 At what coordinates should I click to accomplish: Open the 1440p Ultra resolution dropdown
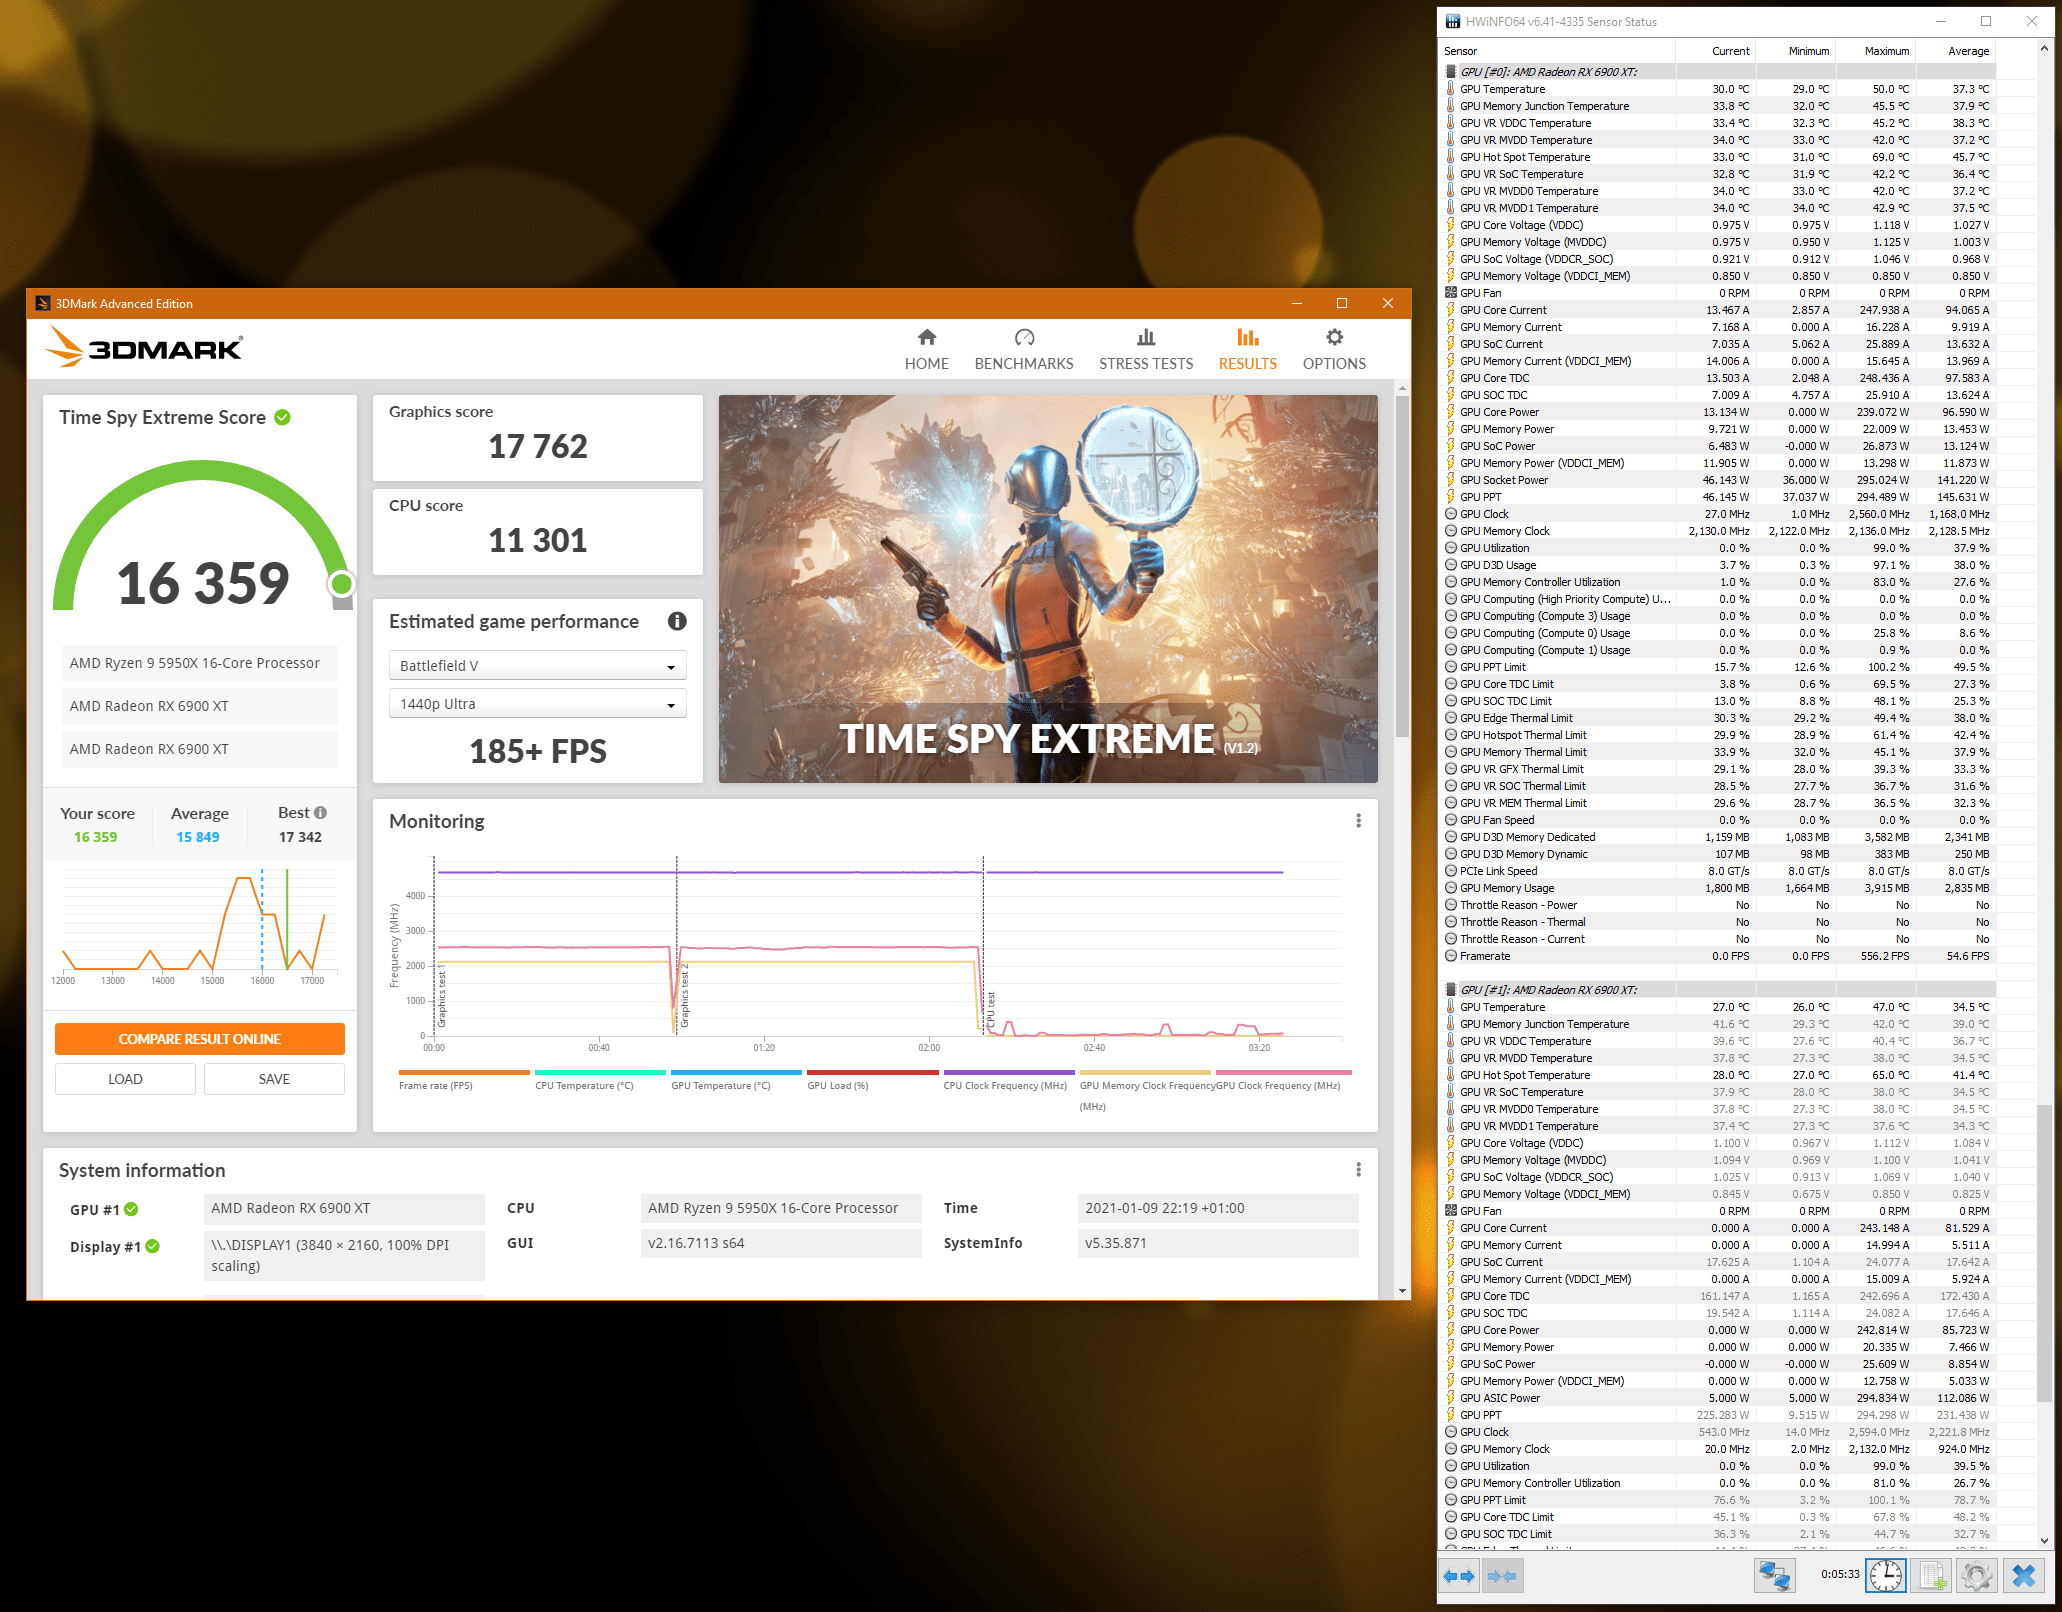point(537,704)
